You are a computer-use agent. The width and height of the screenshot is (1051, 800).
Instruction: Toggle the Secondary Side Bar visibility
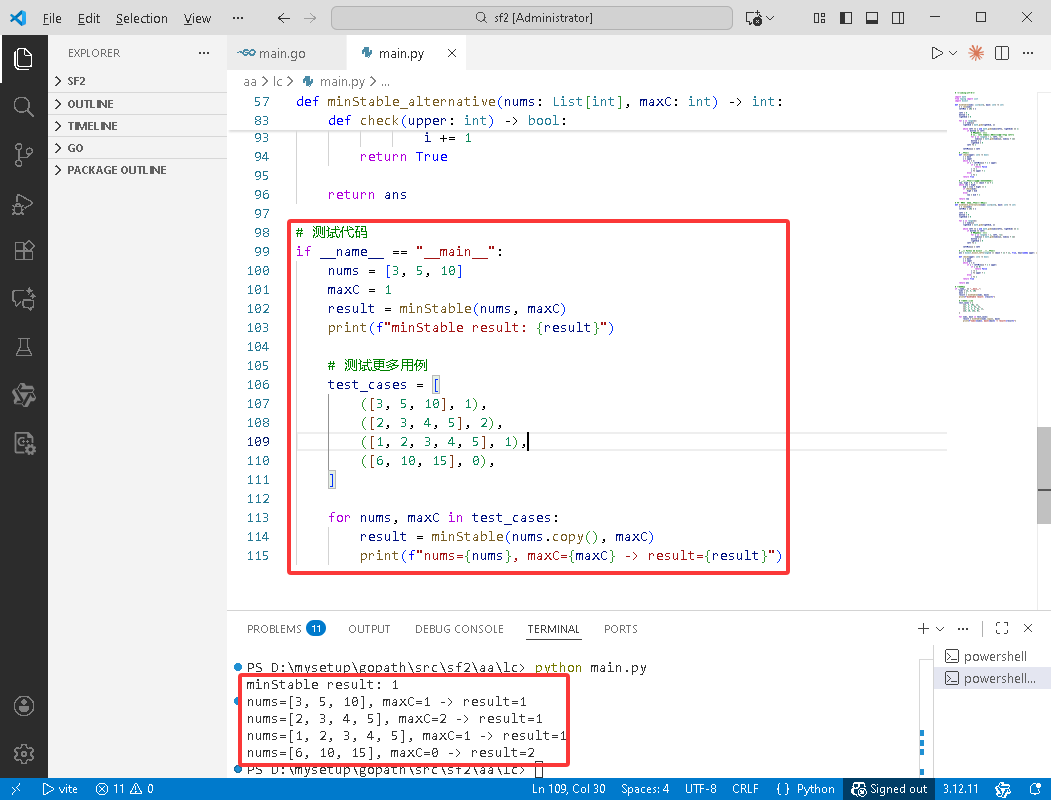point(898,18)
